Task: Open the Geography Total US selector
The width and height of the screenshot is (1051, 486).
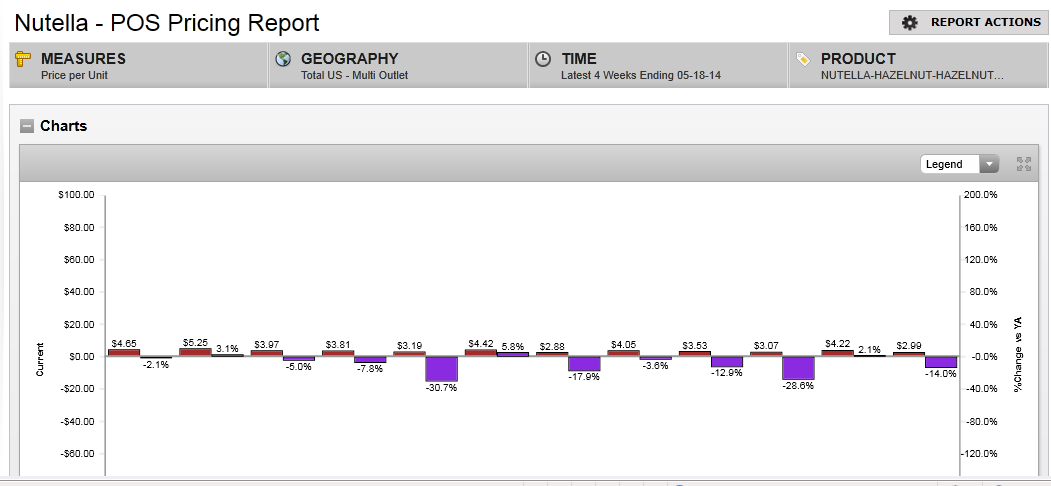Action: (399, 66)
